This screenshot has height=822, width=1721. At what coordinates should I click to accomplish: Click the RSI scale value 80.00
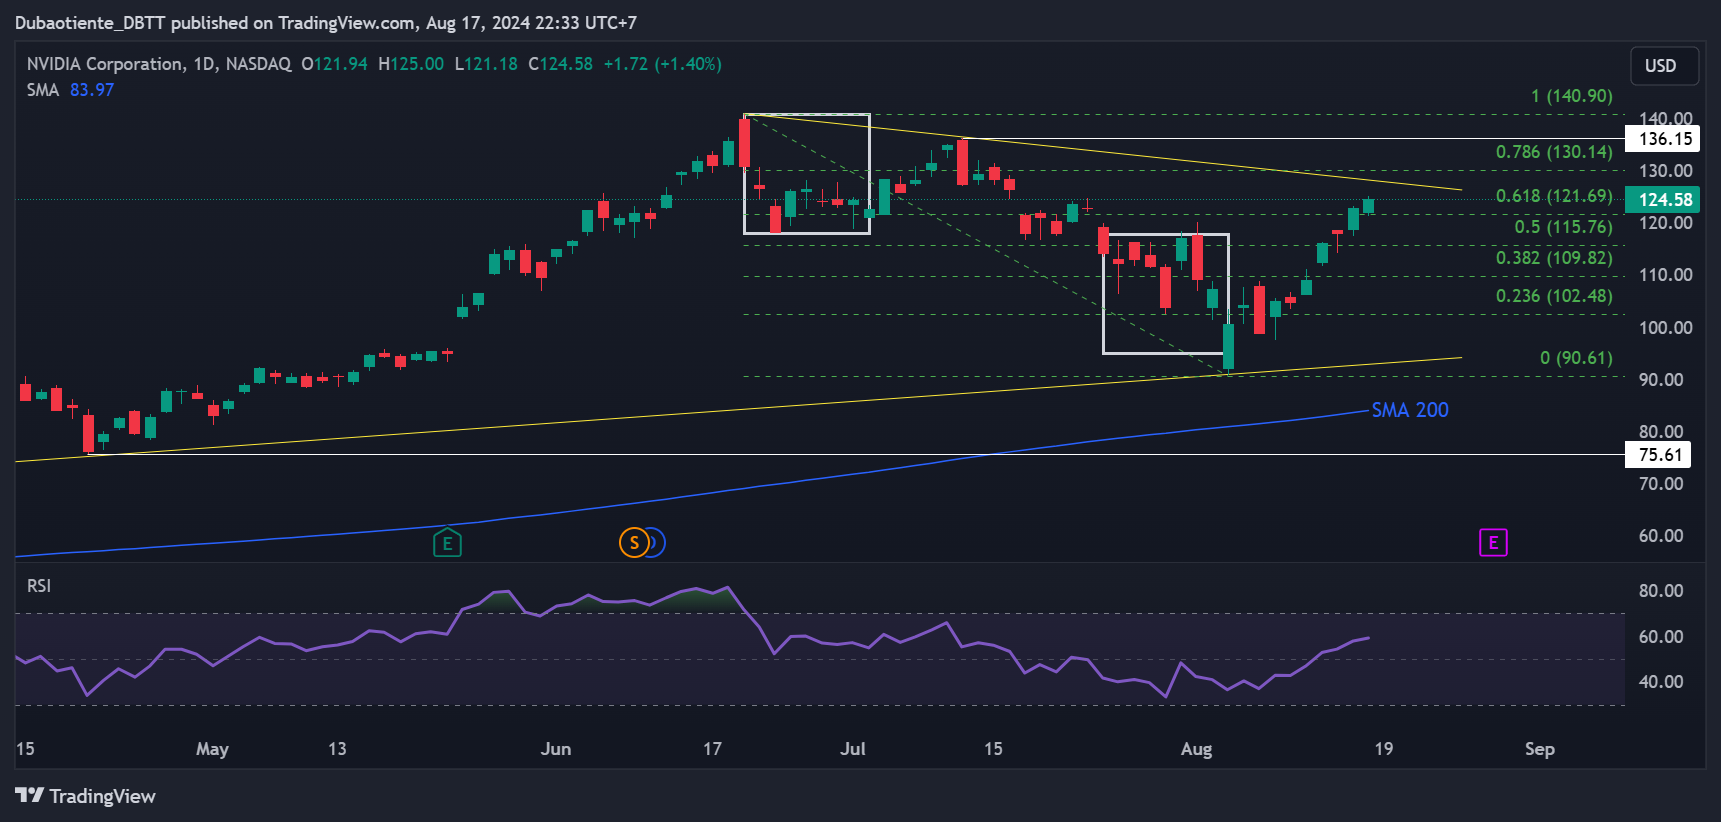click(x=1661, y=591)
